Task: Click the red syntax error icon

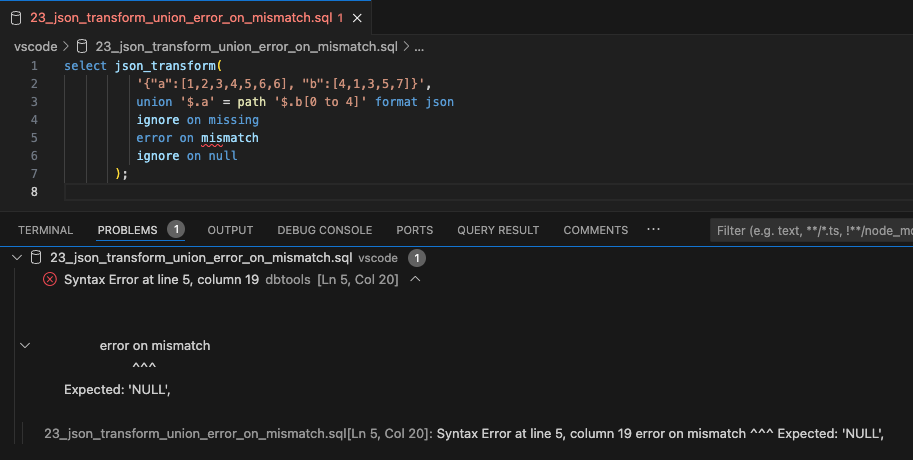Action: pos(50,279)
